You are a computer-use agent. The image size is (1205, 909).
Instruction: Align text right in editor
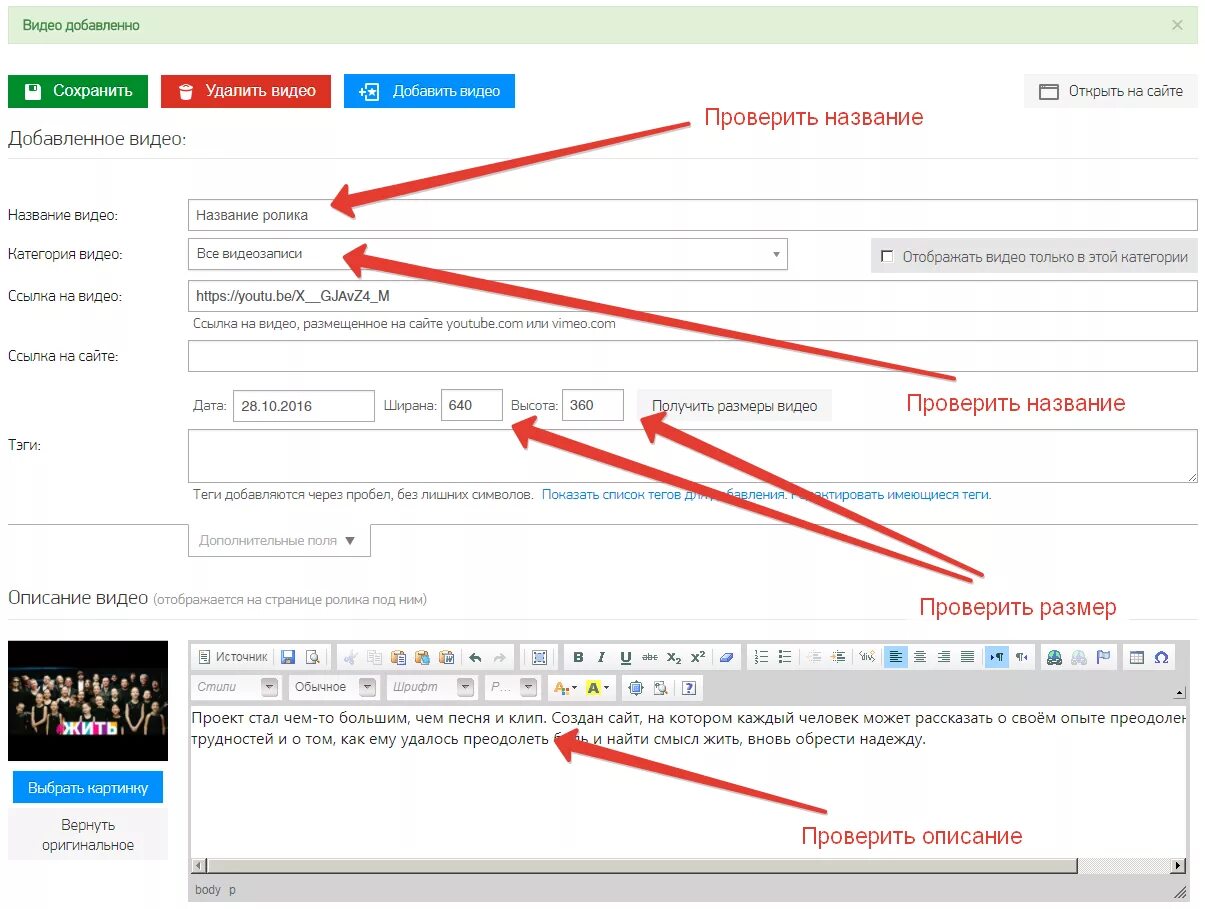pos(943,657)
